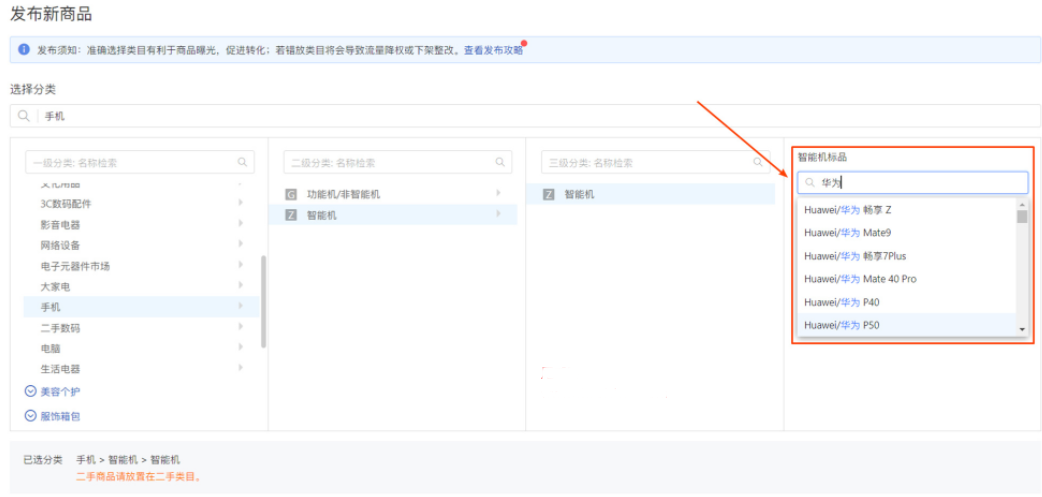Click the Z badge beside third-level 智能机
Image resolution: width=1042 pixels, height=497 pixels.
549,194
